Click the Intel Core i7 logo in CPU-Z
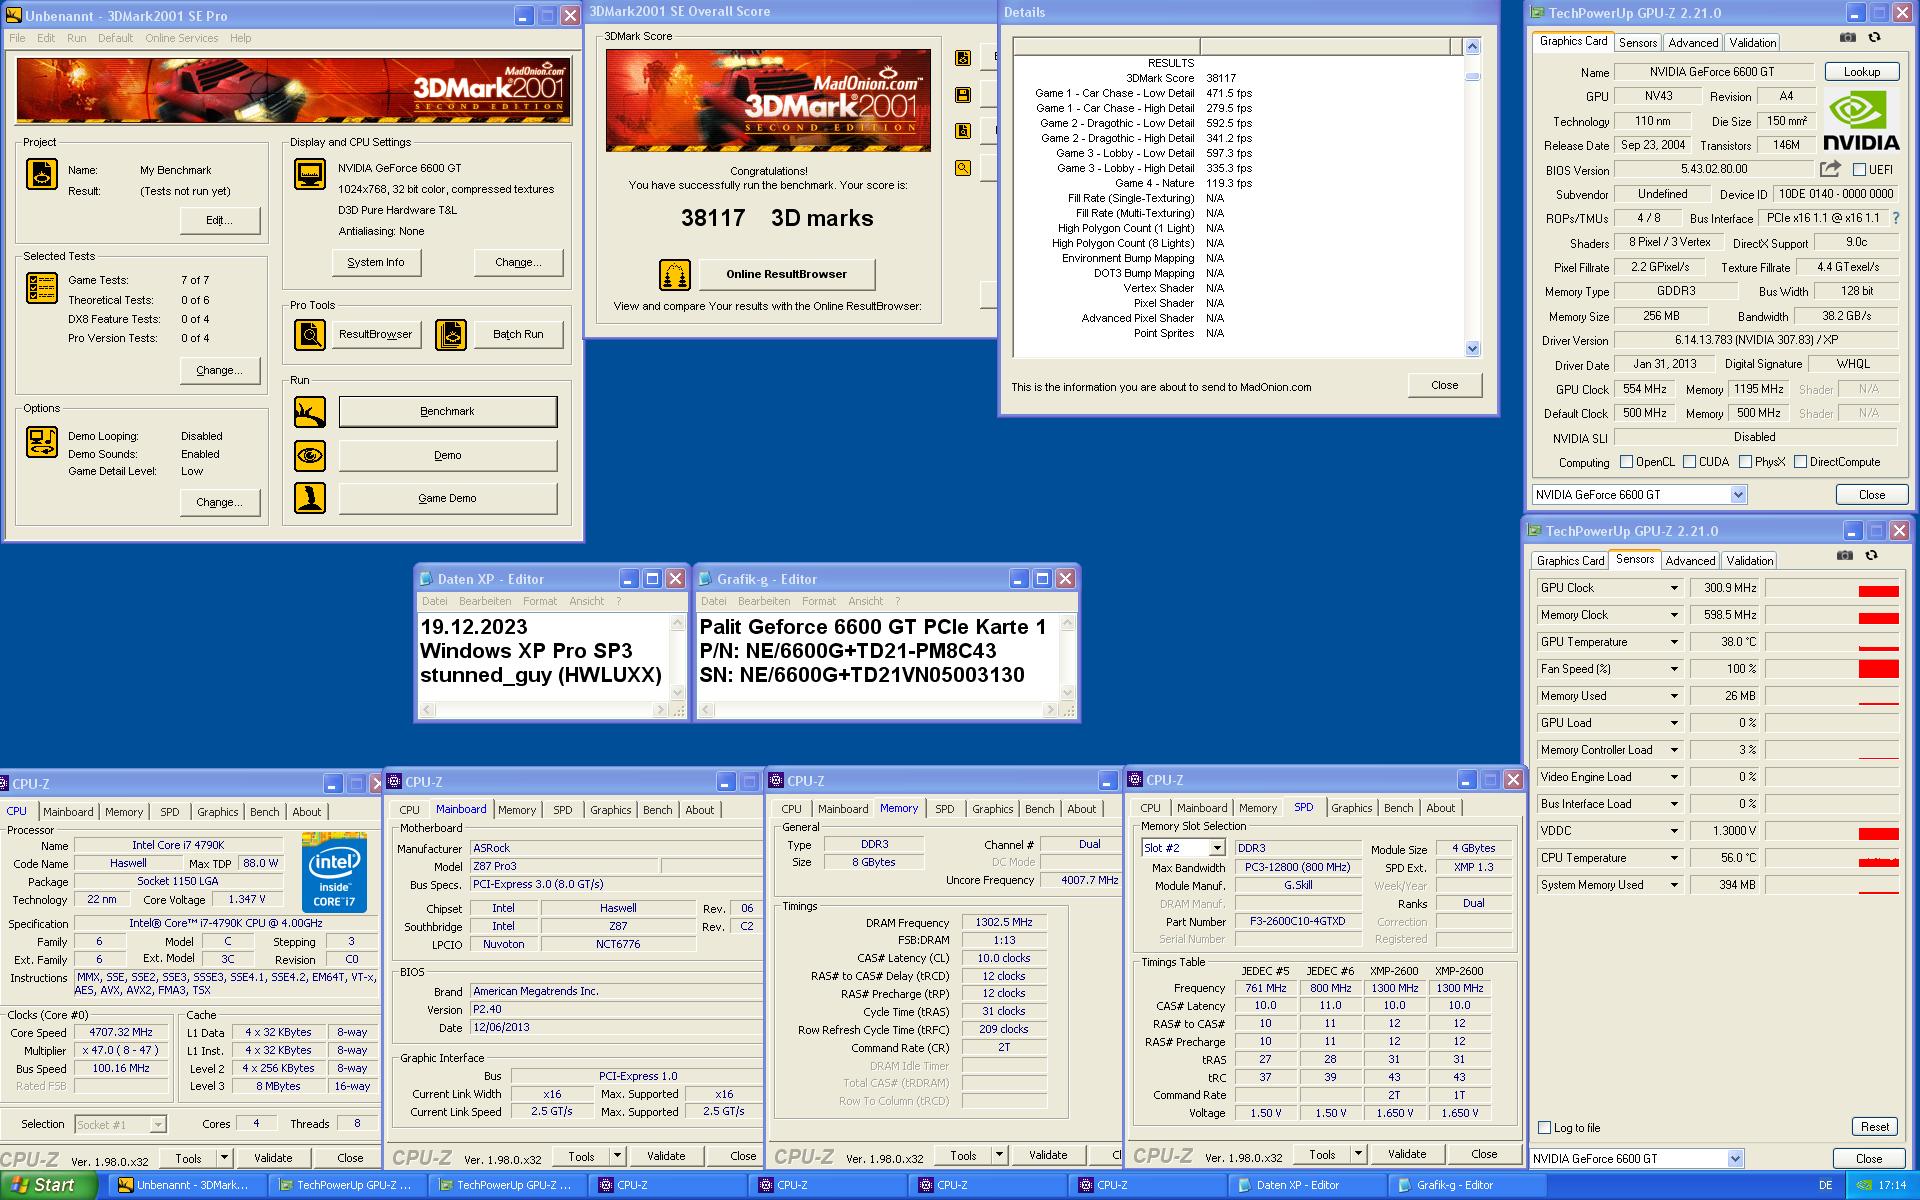 334,871
